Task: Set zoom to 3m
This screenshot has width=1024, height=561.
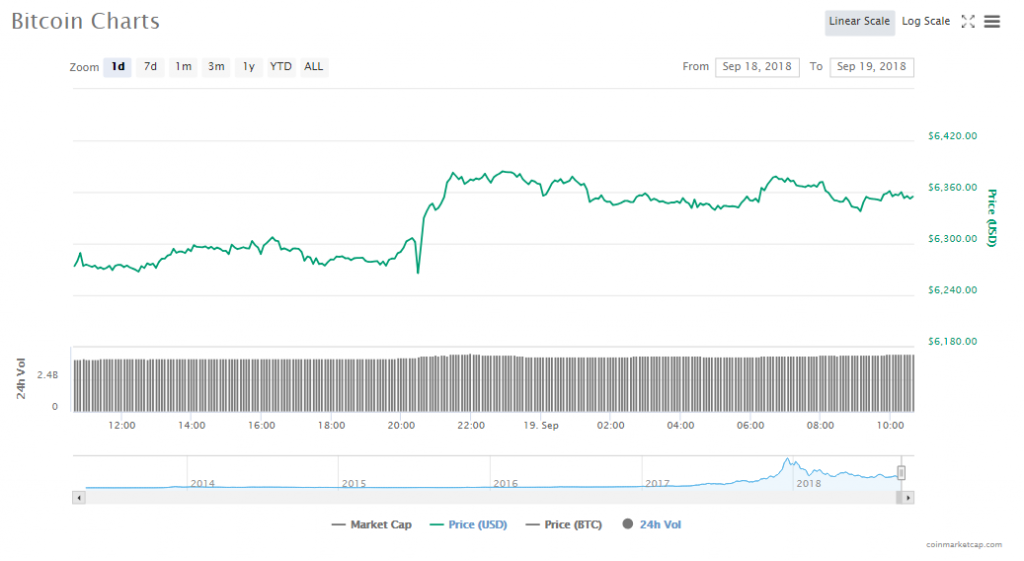Action: 216,67
